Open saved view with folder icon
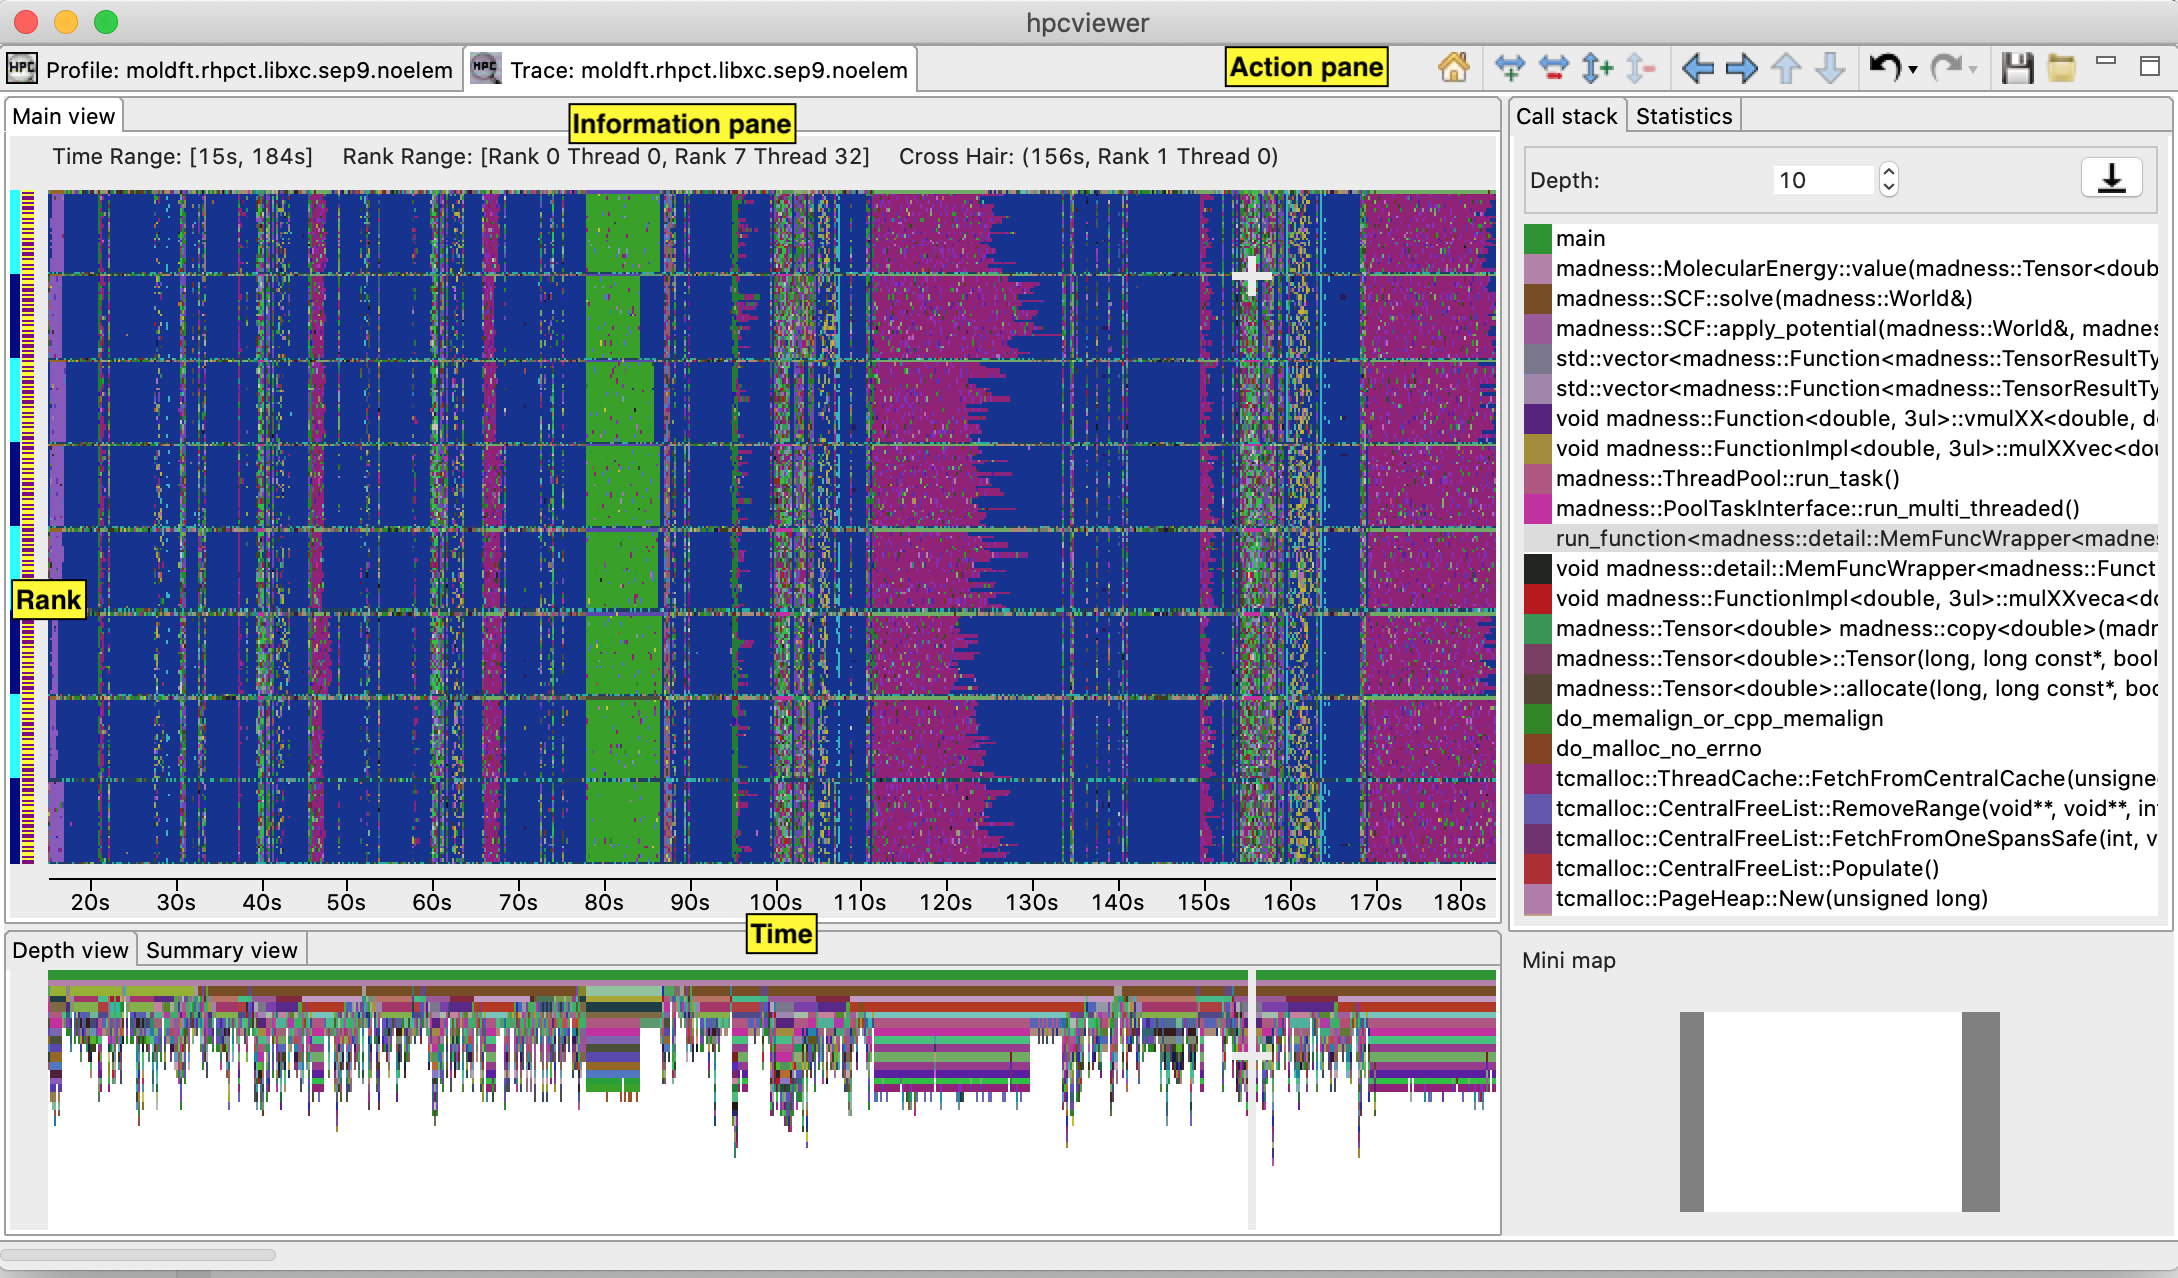The width and height of the screenshot is (2178, 1278). pos(2061,68)
